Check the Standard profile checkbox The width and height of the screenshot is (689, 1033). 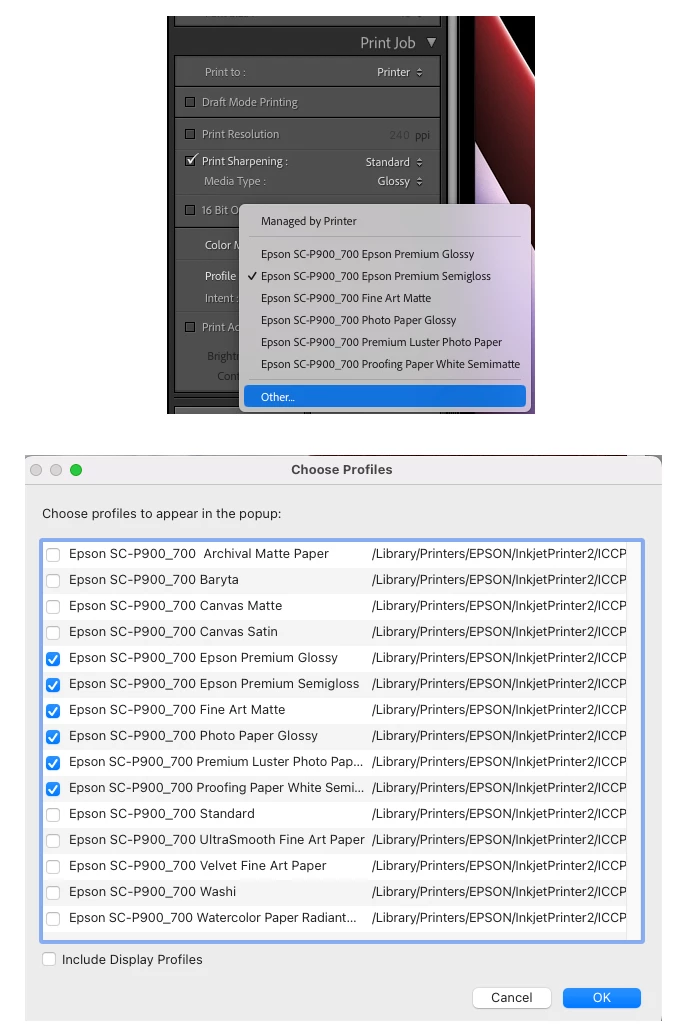[53, 815]
